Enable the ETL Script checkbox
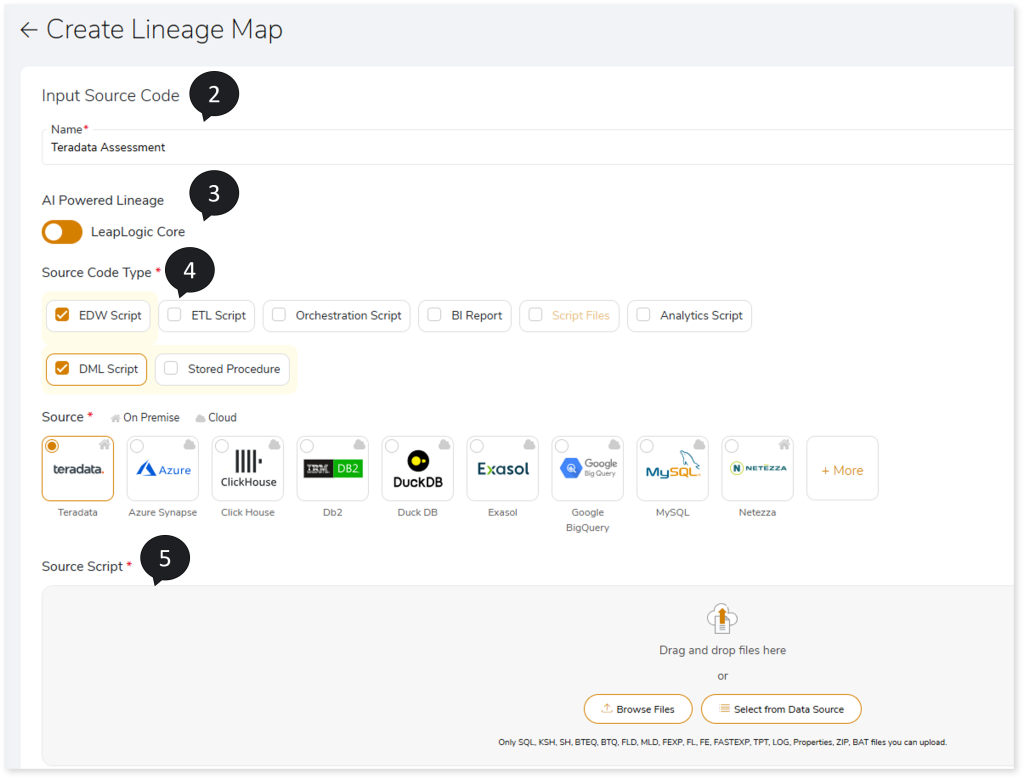Viewport: 1024px width, 779px height. click(175, 315)
